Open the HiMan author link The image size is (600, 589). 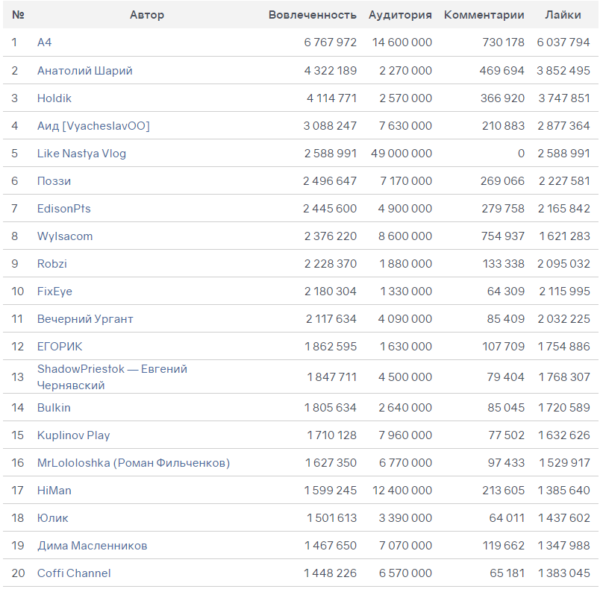coord(54,490)
